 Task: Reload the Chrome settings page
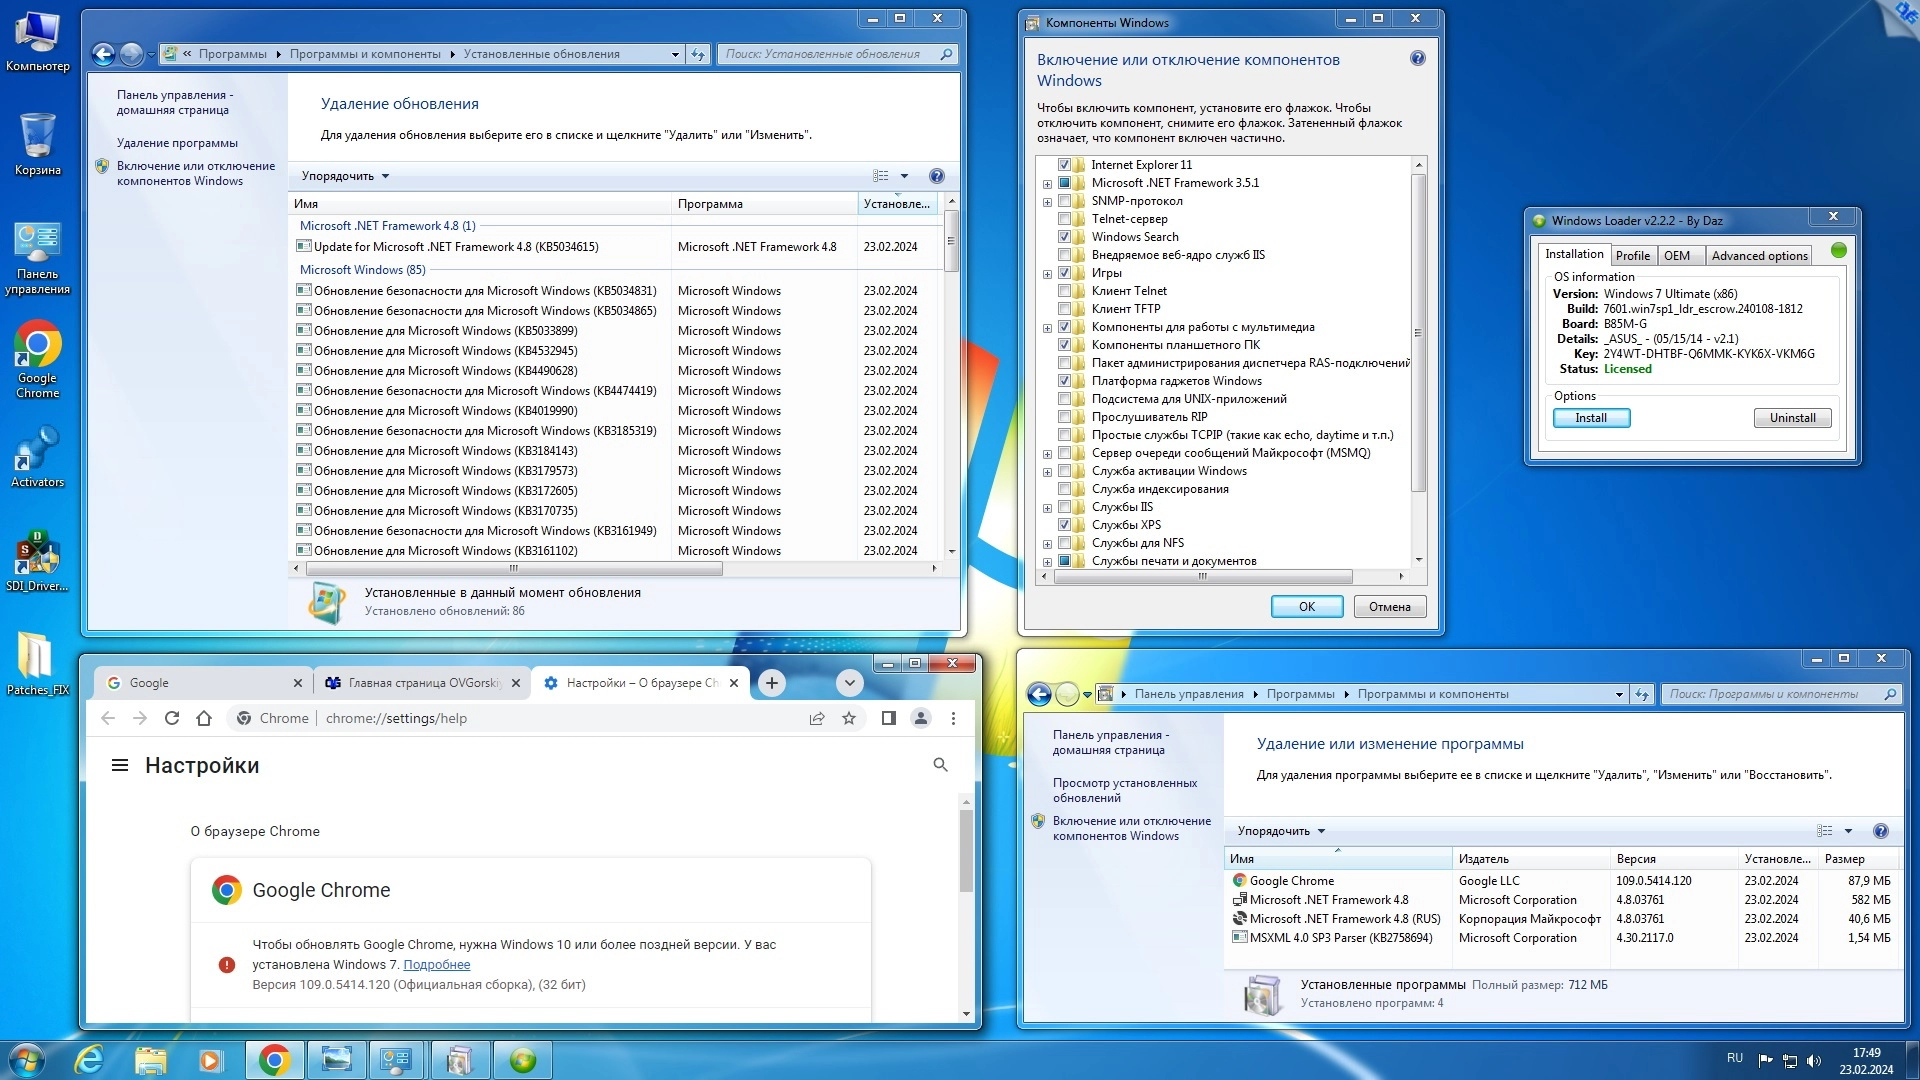pyautogui.click(x=172, y=718)
